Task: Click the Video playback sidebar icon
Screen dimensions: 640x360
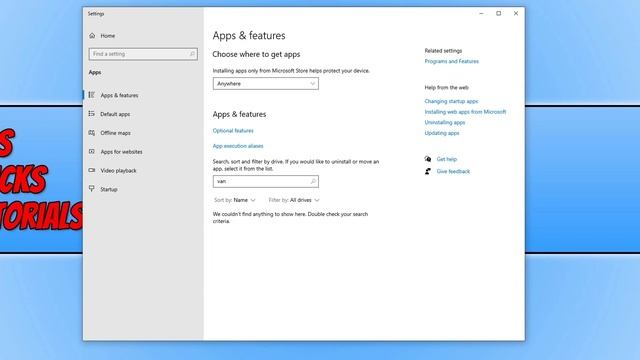Action: coord(92,170)
